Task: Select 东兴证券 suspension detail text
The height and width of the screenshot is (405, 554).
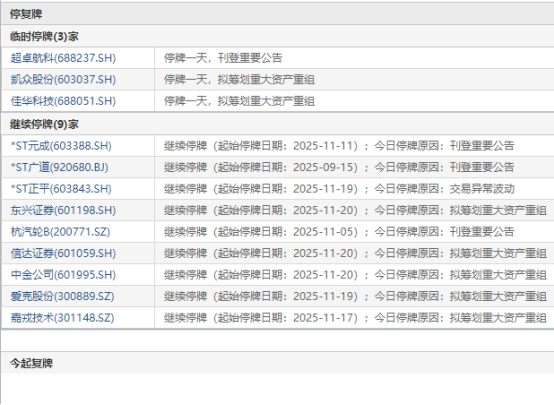Action: click(x=355, y=210)
